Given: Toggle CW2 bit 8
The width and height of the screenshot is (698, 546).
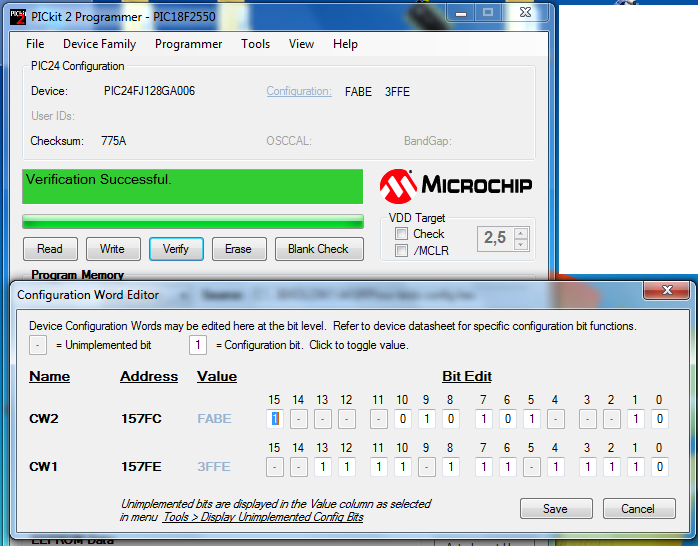Looking at the screenshot, I should pyautogui.click(x=450, y=419).
